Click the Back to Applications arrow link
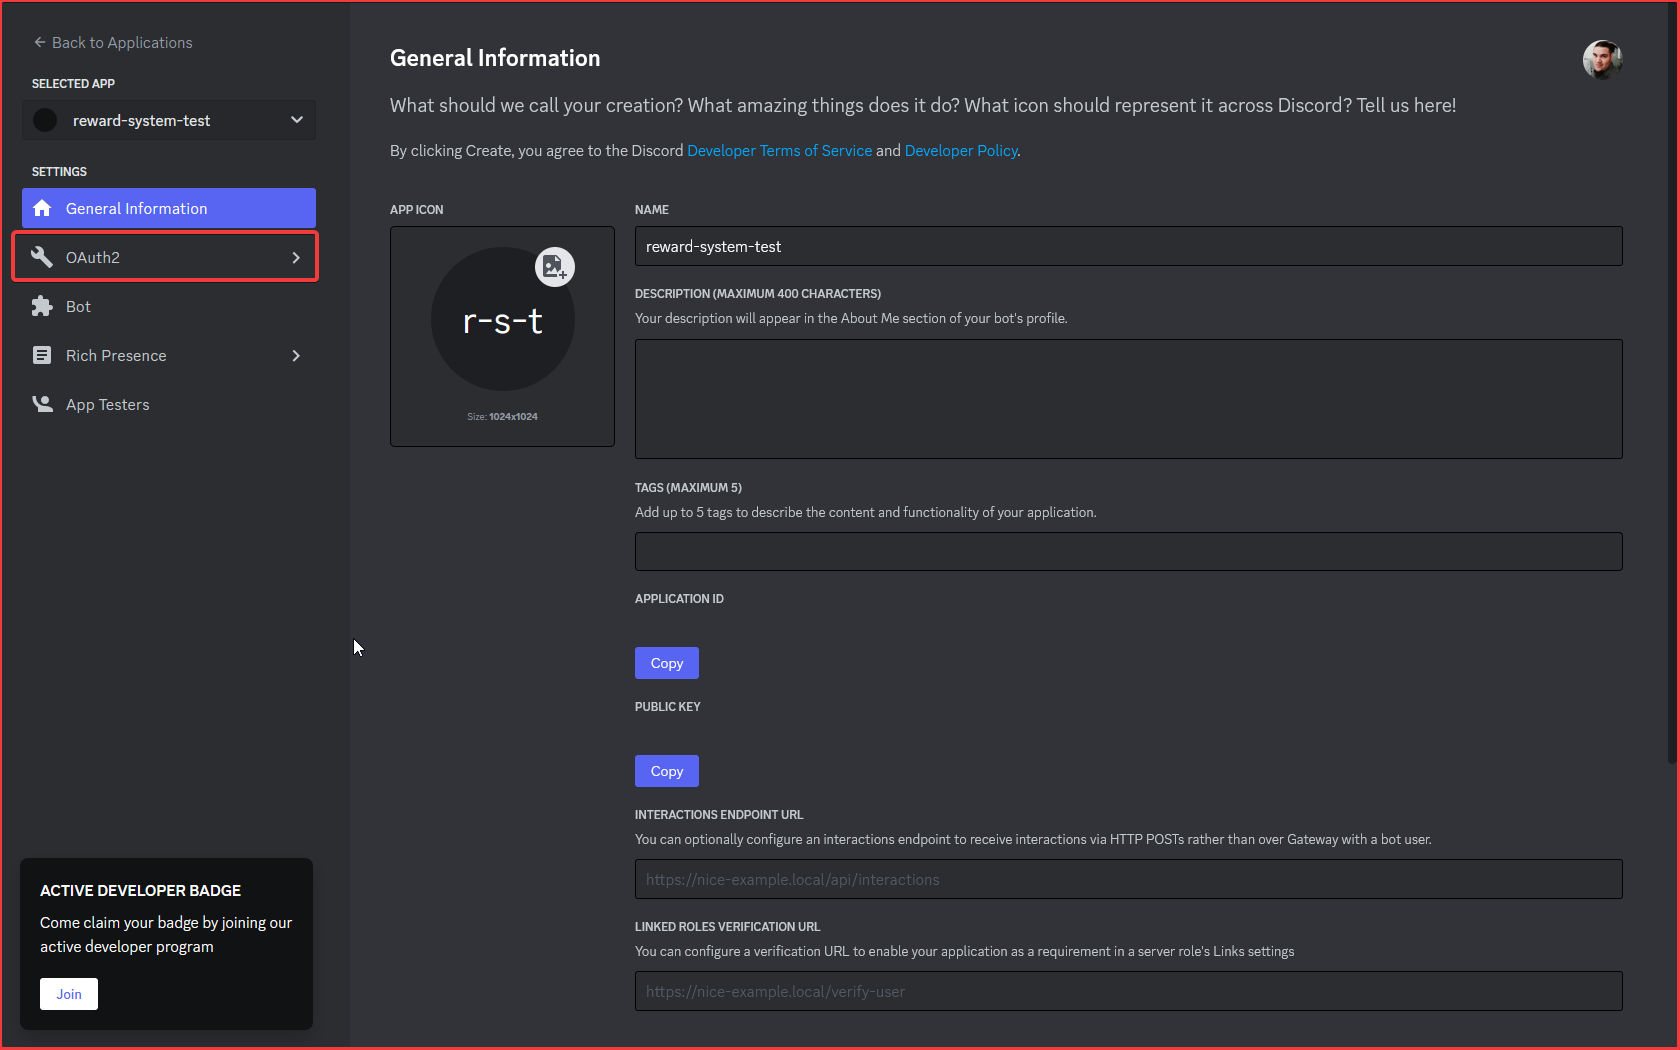This screenshot has width=1680, height=1050. pos(112,42)
